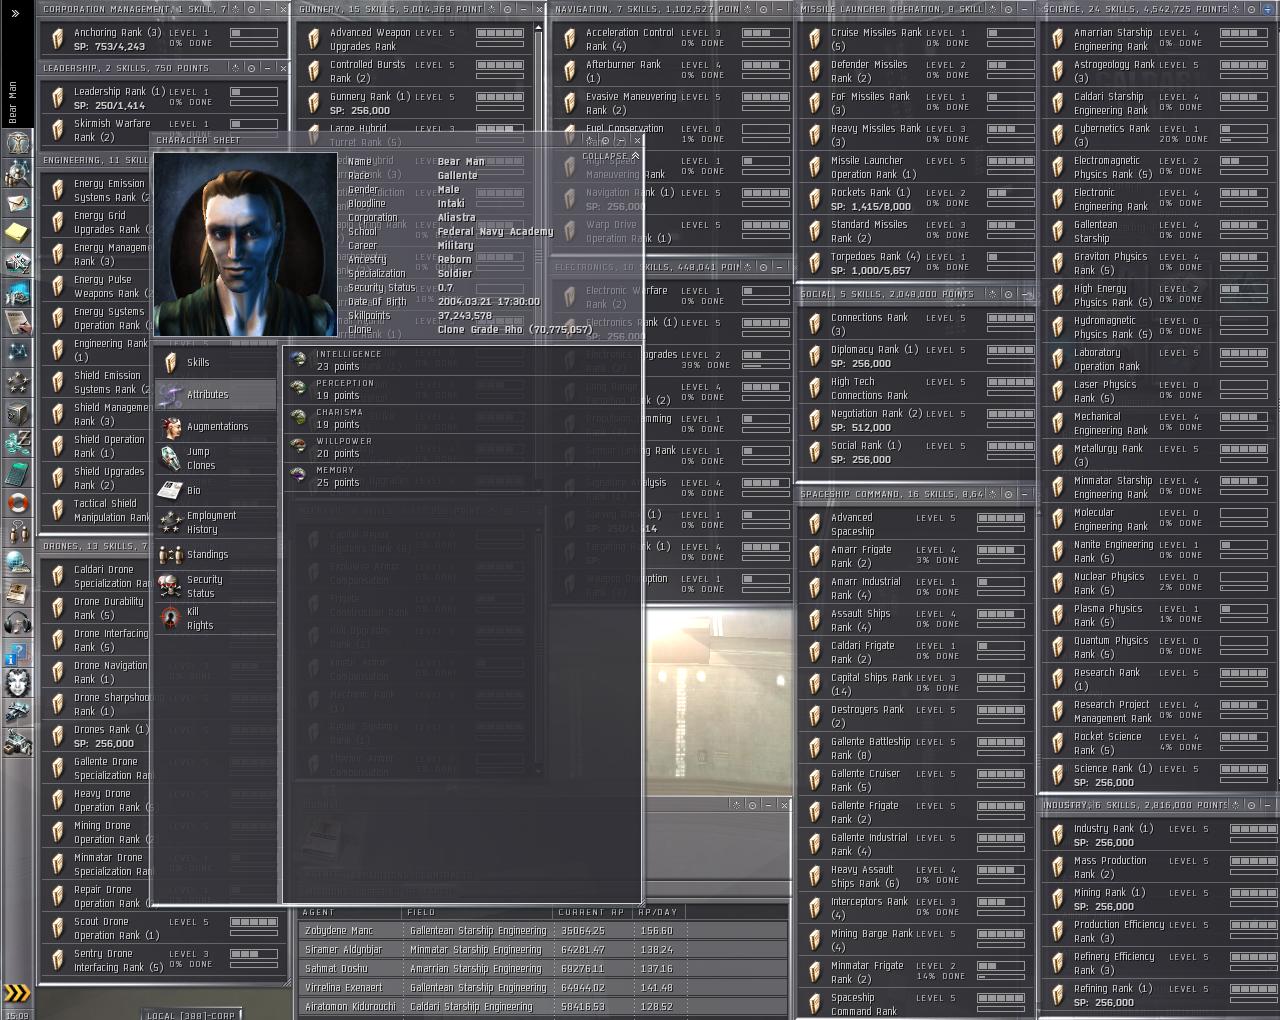Click the Diplomacy skill book icon
This screenshot has width=1280, height=1020.
point(815,356)
